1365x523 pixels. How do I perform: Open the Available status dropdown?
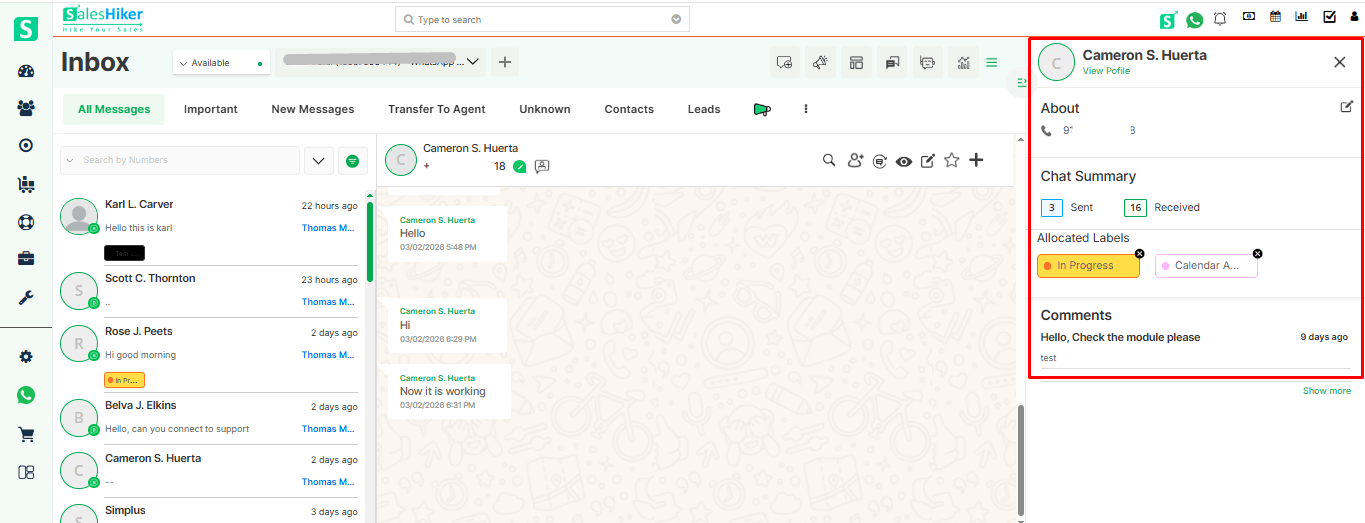click(220, 63)
